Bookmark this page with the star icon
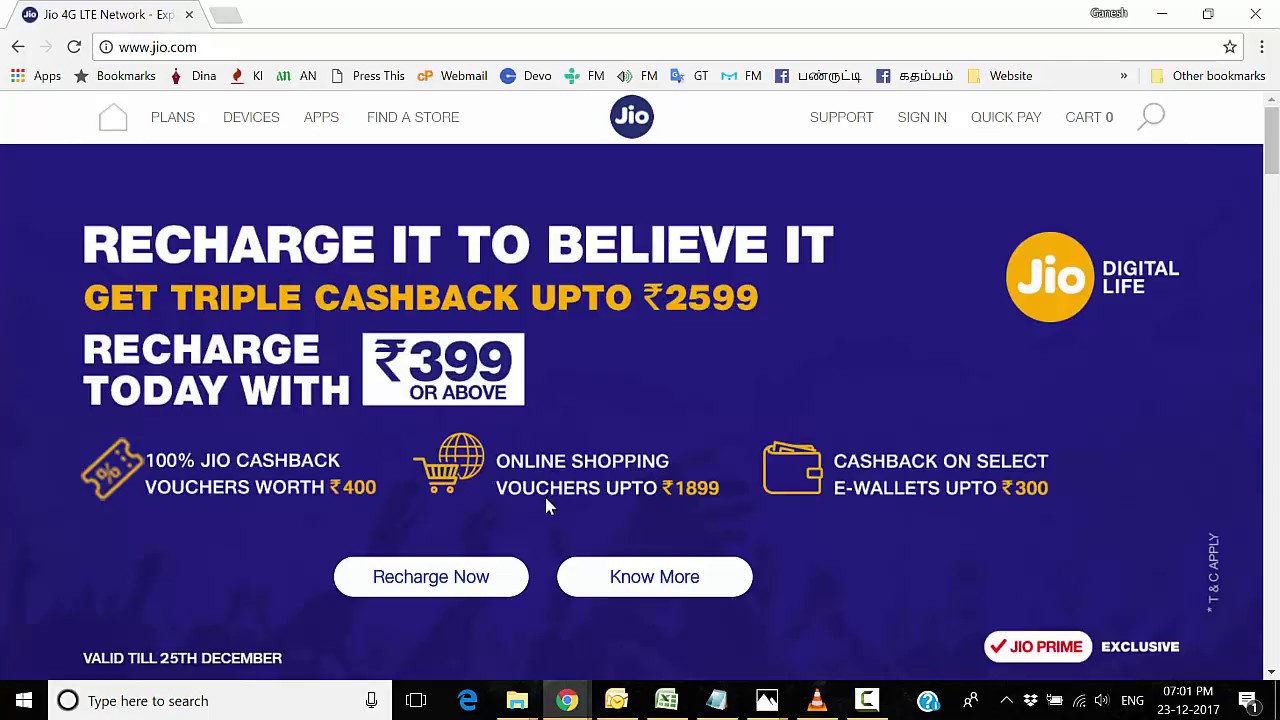Screen dimensions: 1280x720 (x=1230, y=47)
